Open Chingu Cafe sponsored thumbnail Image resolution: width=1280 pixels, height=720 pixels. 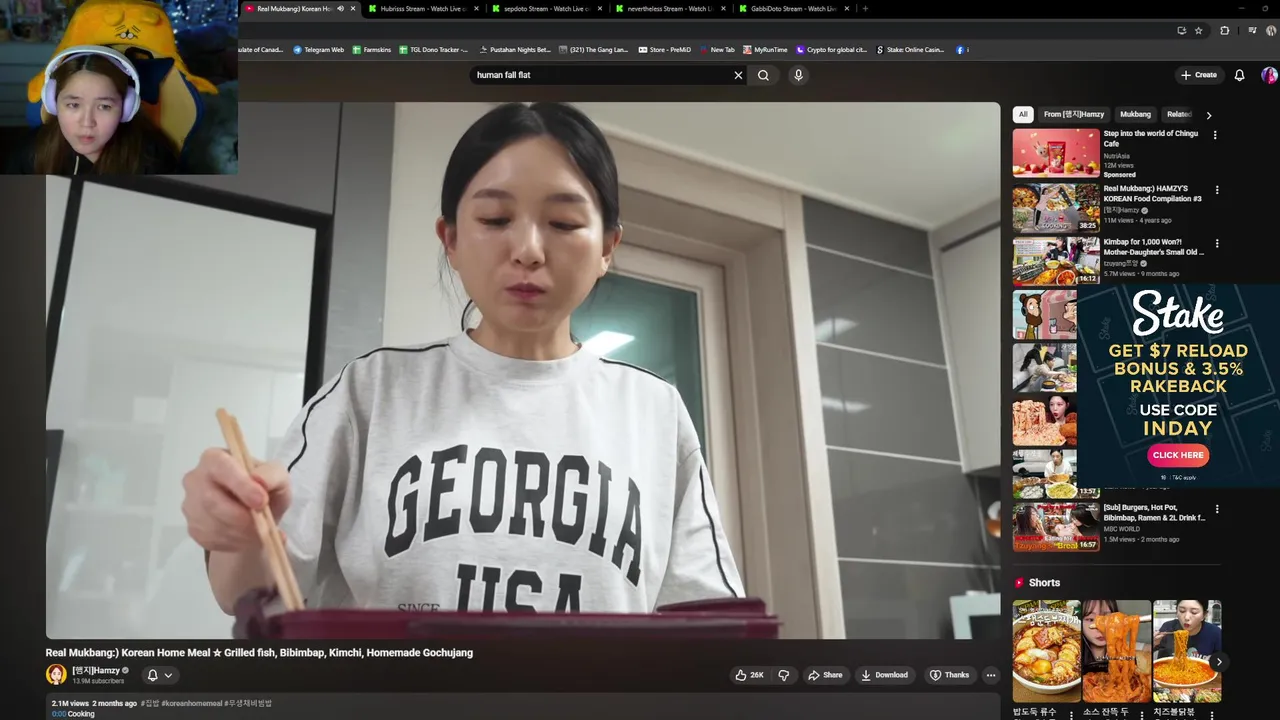coord(1056,153)
